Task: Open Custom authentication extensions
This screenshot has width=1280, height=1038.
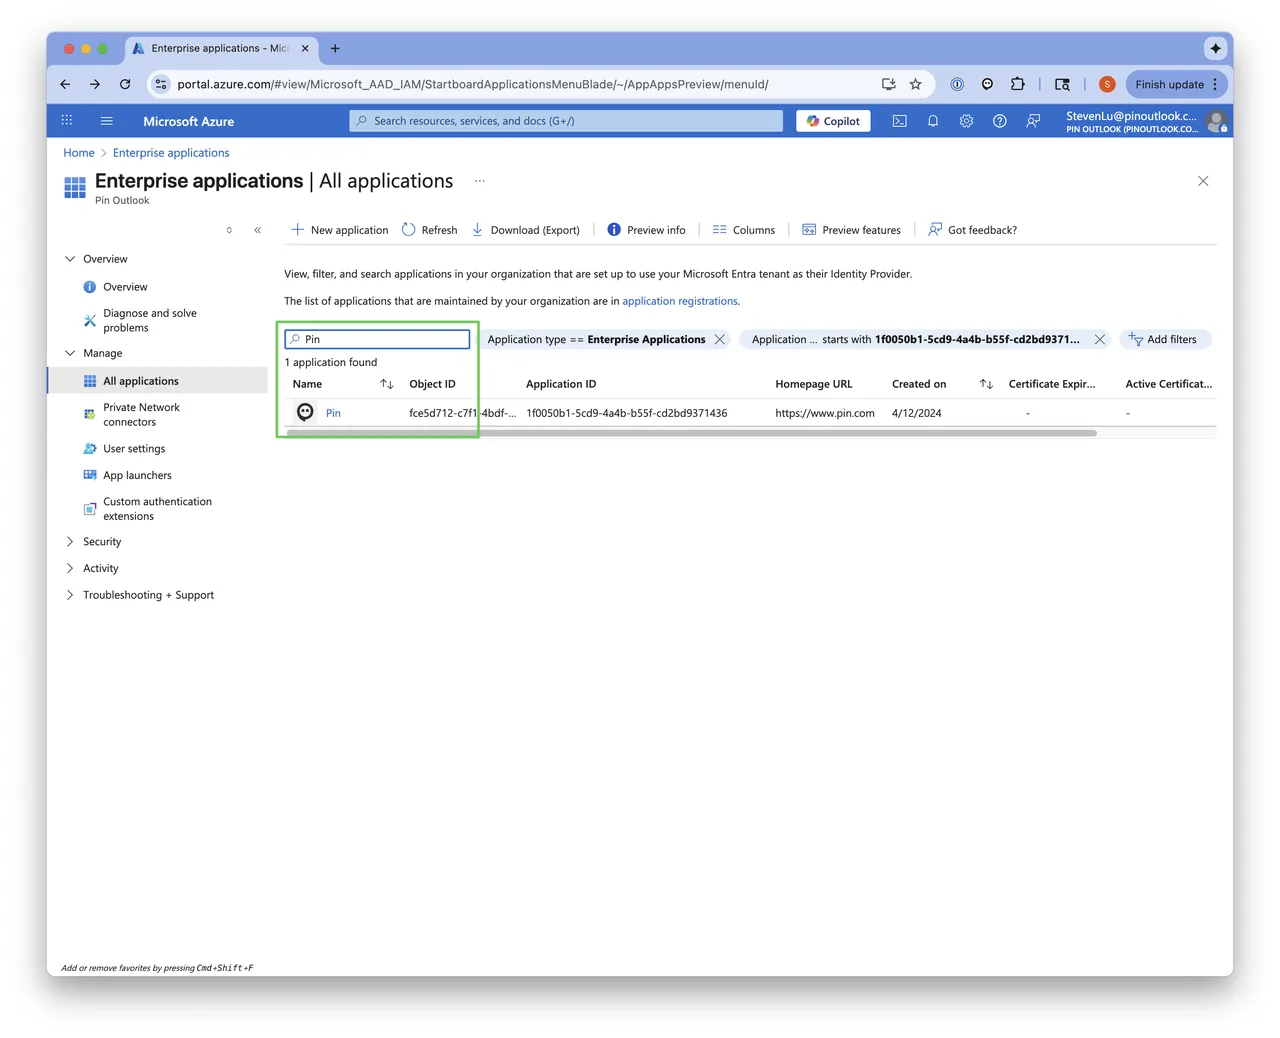Action: pyautogui.click(x=157, y=509)
